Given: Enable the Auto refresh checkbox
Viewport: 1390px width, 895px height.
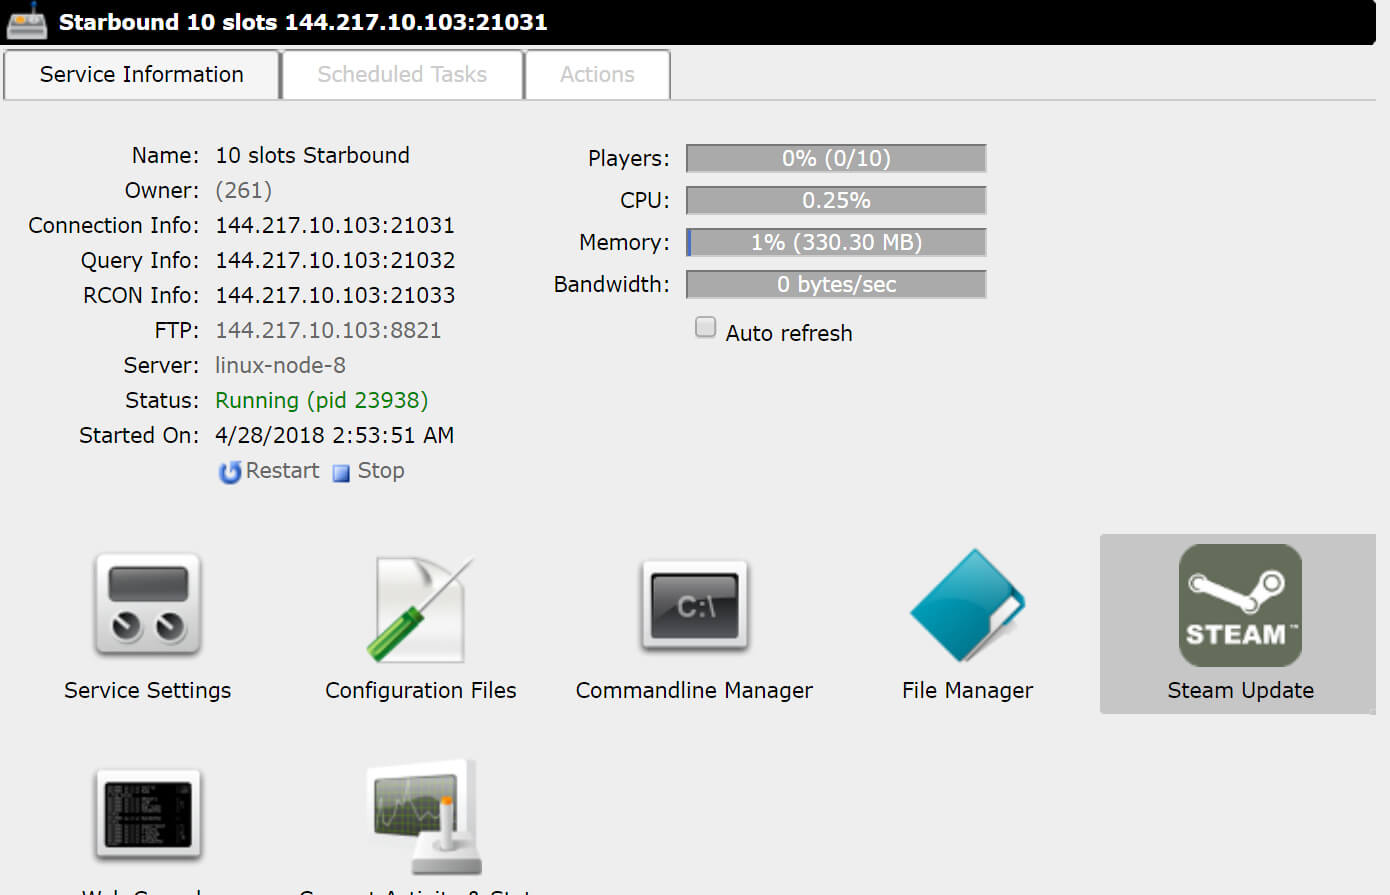Looking at the screenshot, I should pyautogui.click(x=706, y=327).
